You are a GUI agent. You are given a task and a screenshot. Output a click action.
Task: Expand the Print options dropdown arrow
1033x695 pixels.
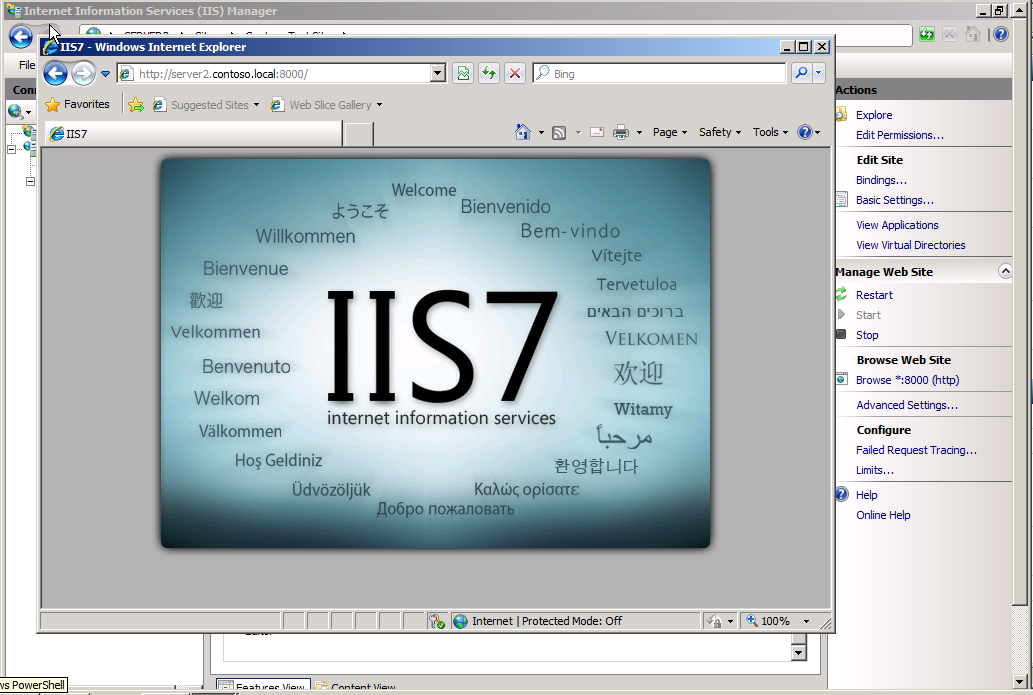coord(639,132)
